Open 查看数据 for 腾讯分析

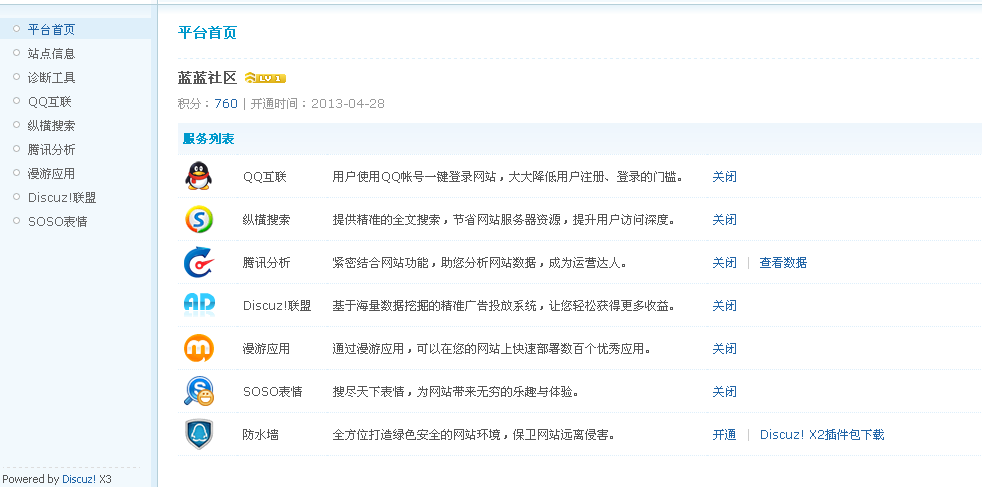(783, 263)
